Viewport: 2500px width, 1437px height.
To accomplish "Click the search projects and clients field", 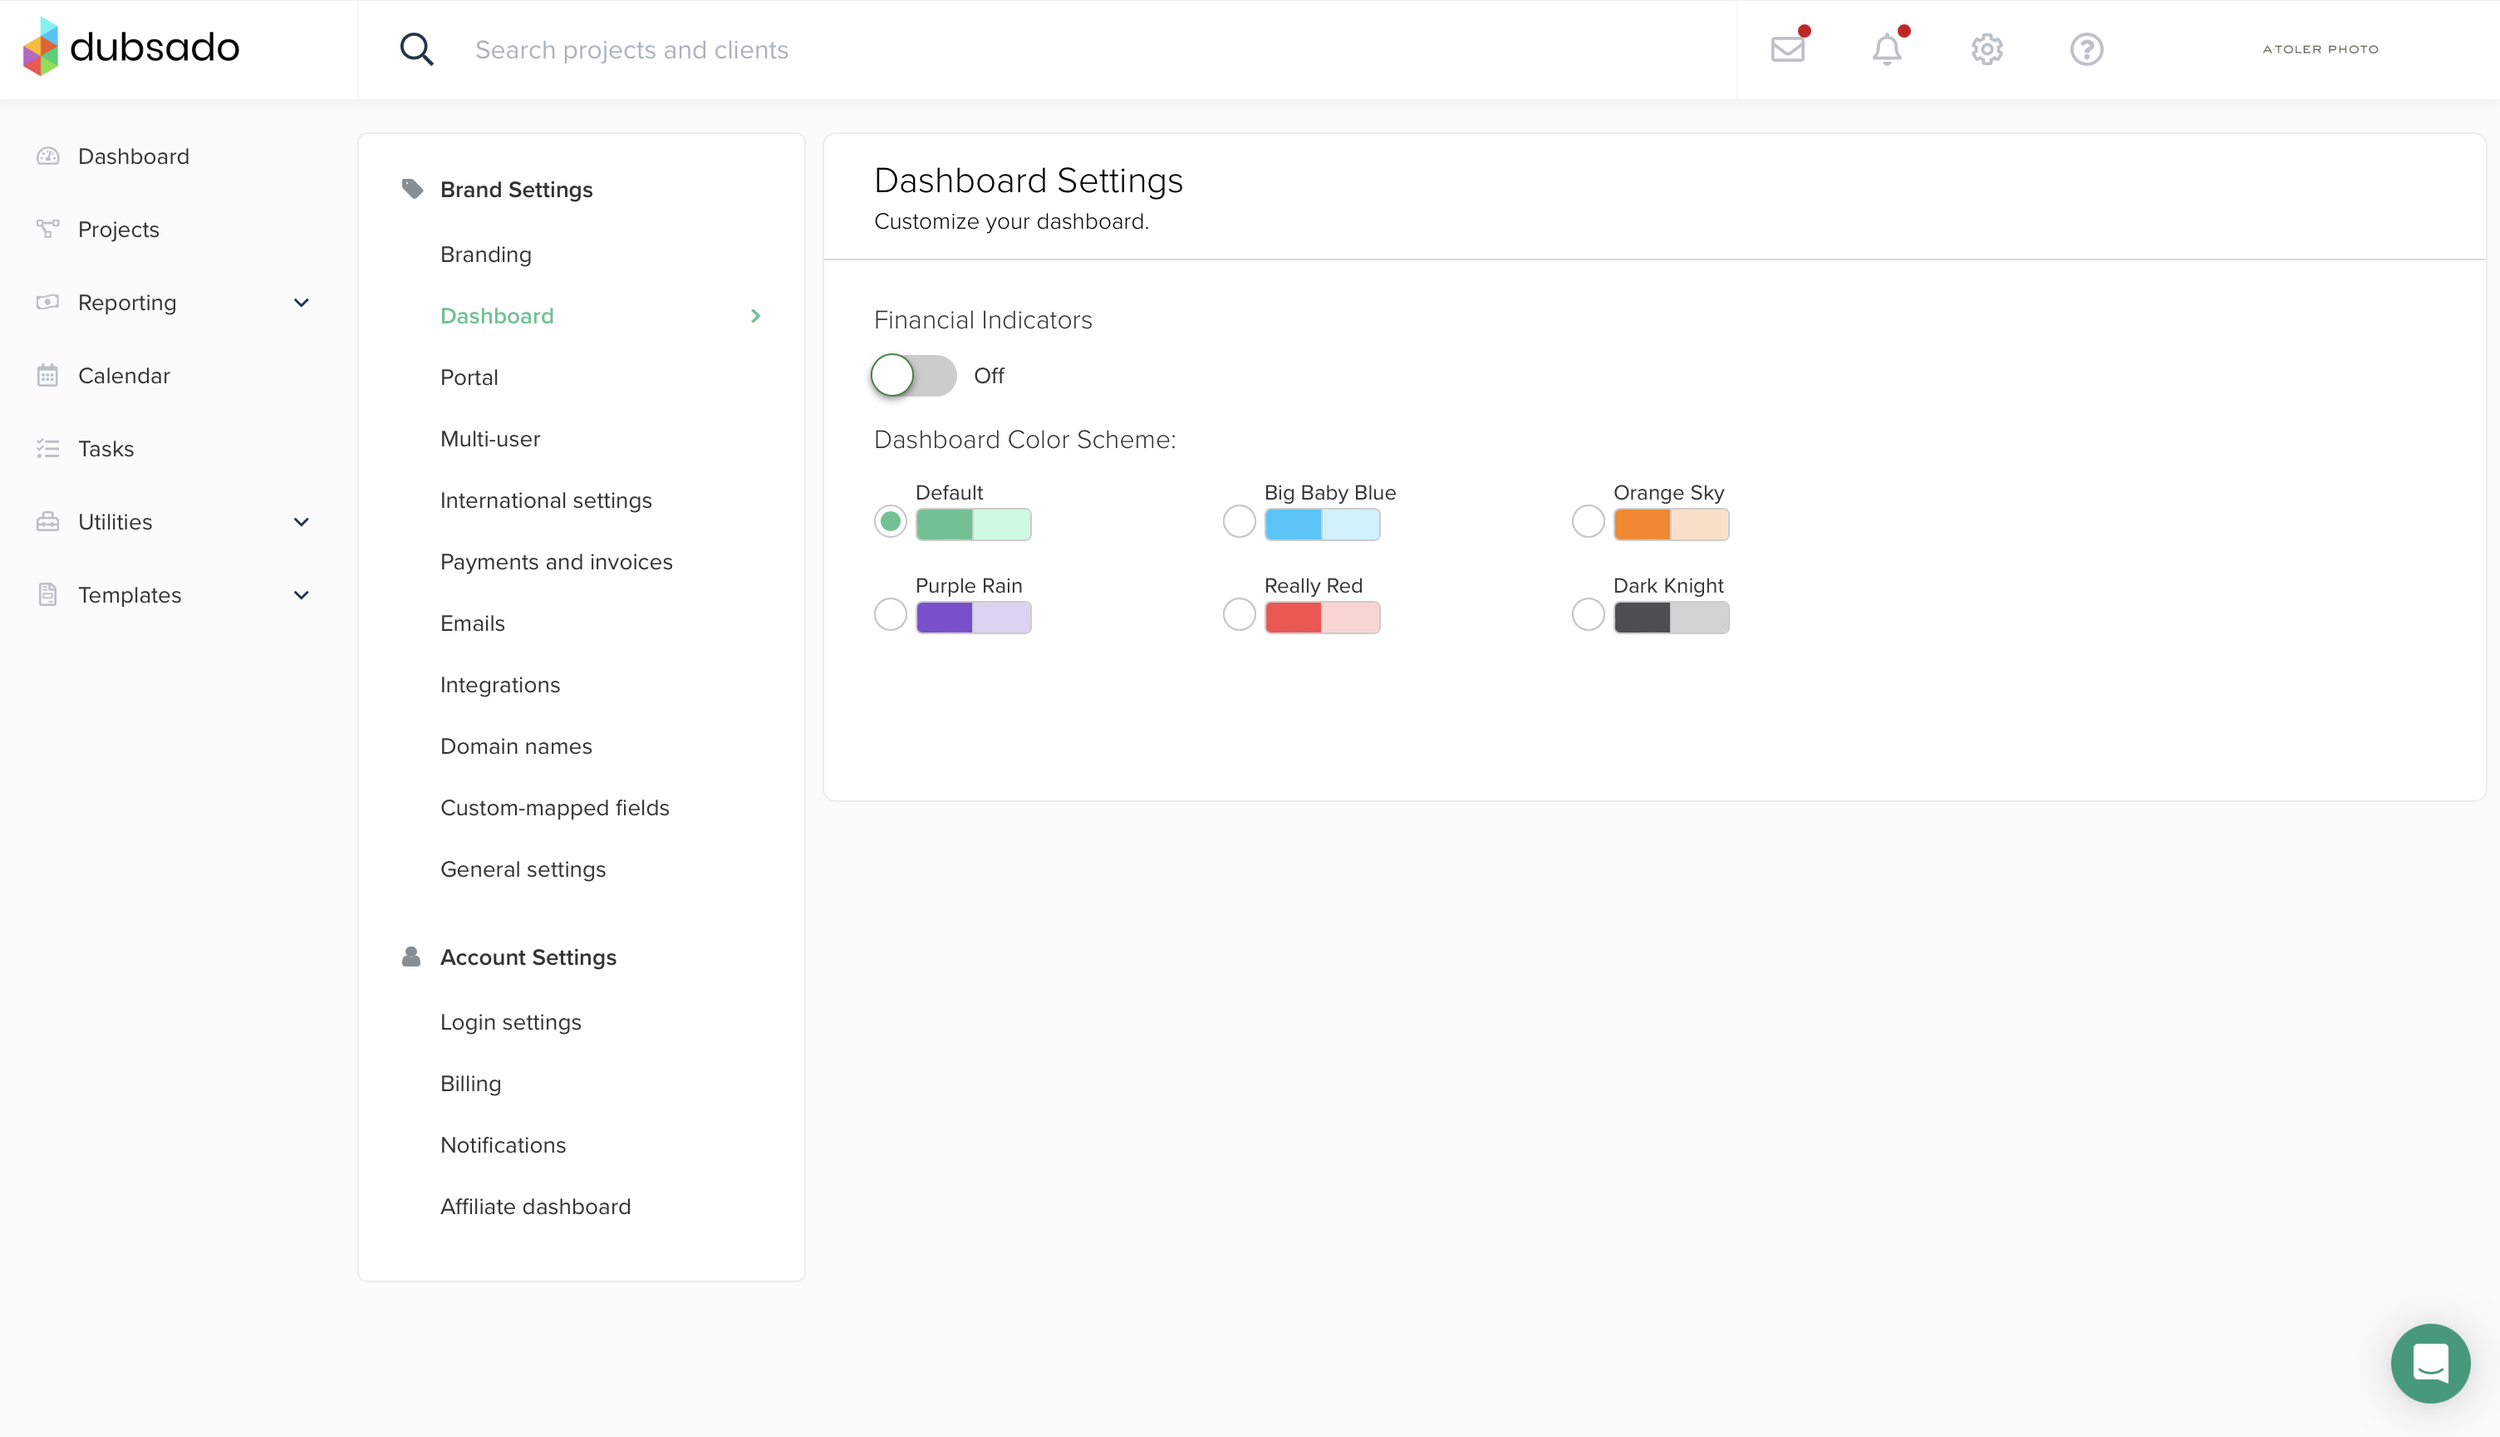I will [x=1000, y=50].
